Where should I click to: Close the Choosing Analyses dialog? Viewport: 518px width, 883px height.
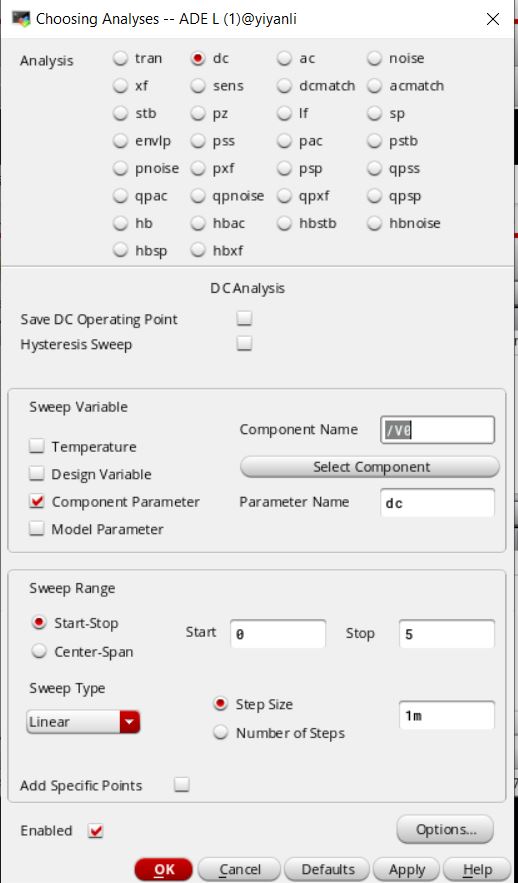[493, 19]
